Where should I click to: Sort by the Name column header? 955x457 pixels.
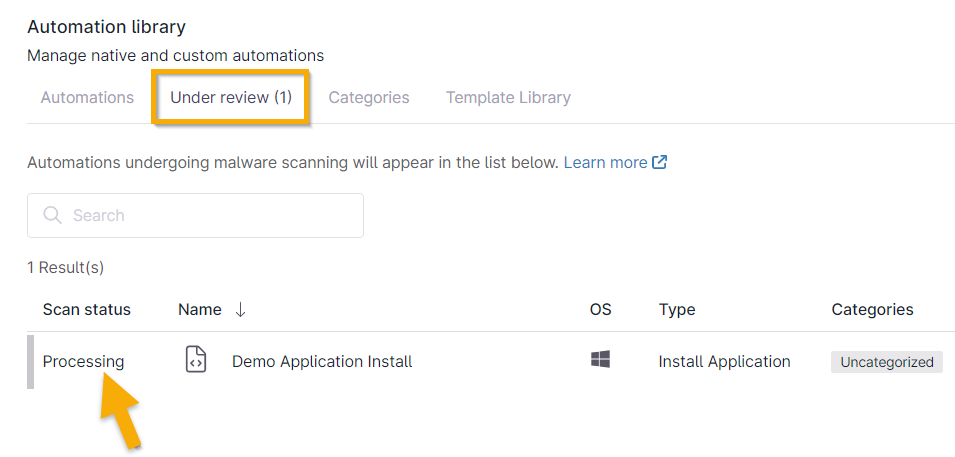pyautogui.click(x=200, y=309)
